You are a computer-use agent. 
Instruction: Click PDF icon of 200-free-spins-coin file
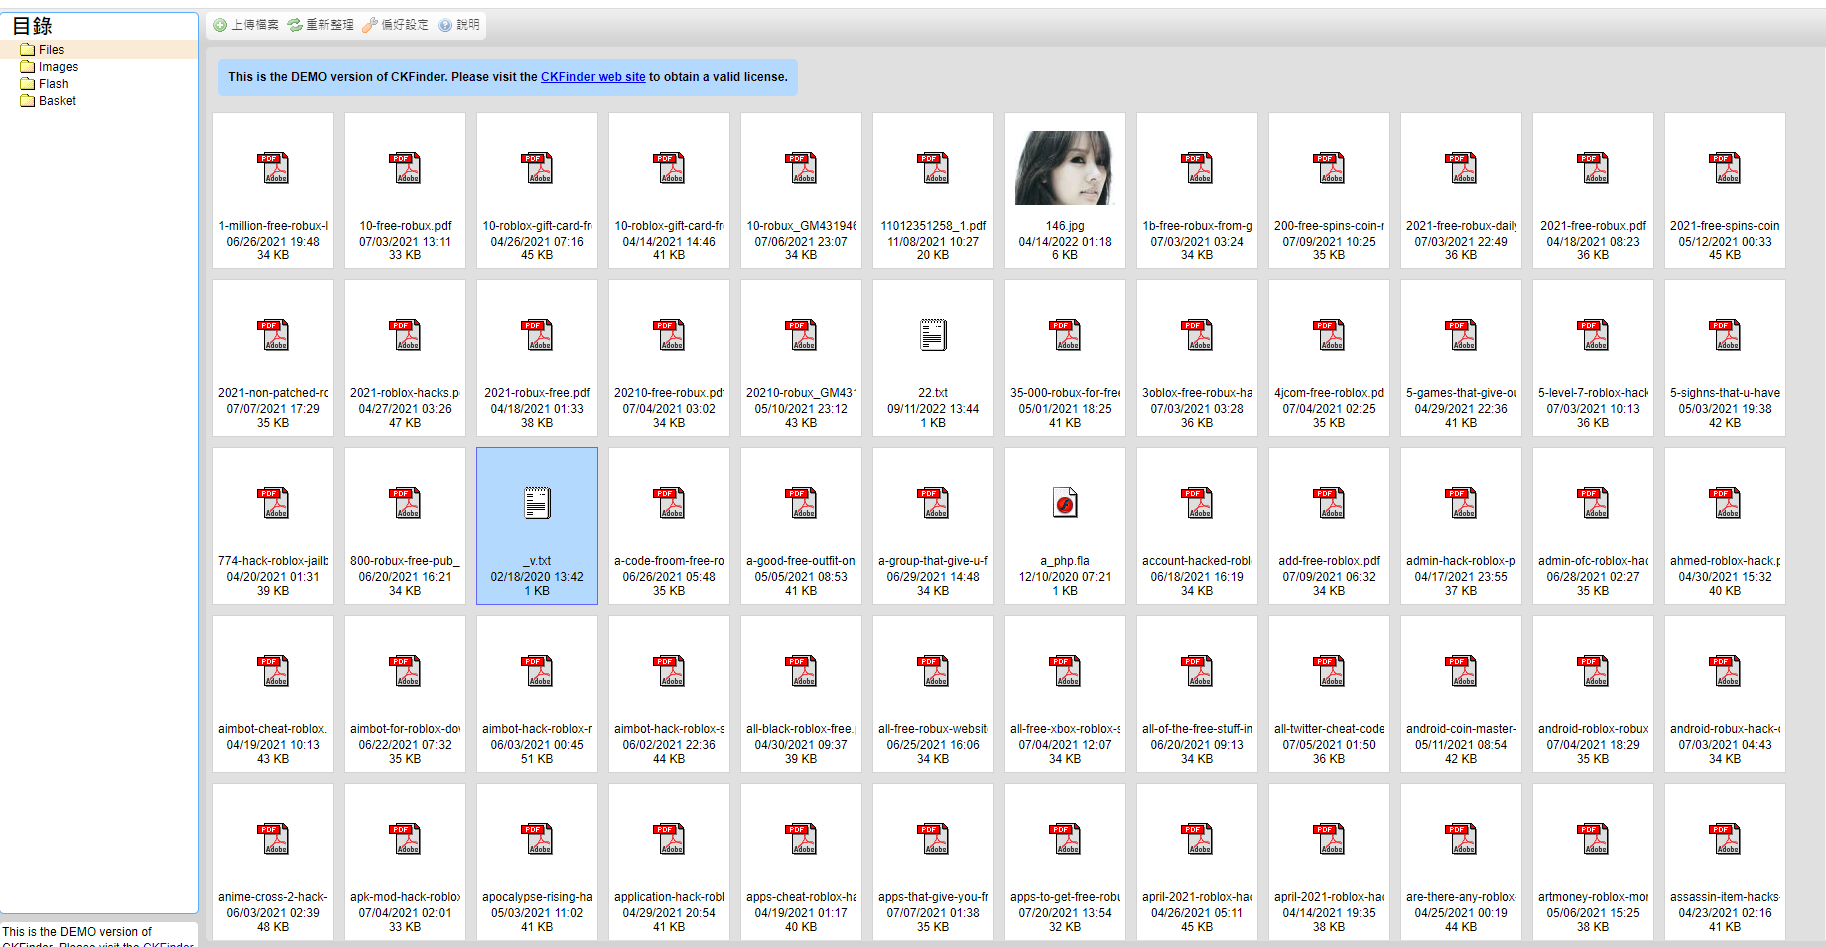tap(1329, 168)
